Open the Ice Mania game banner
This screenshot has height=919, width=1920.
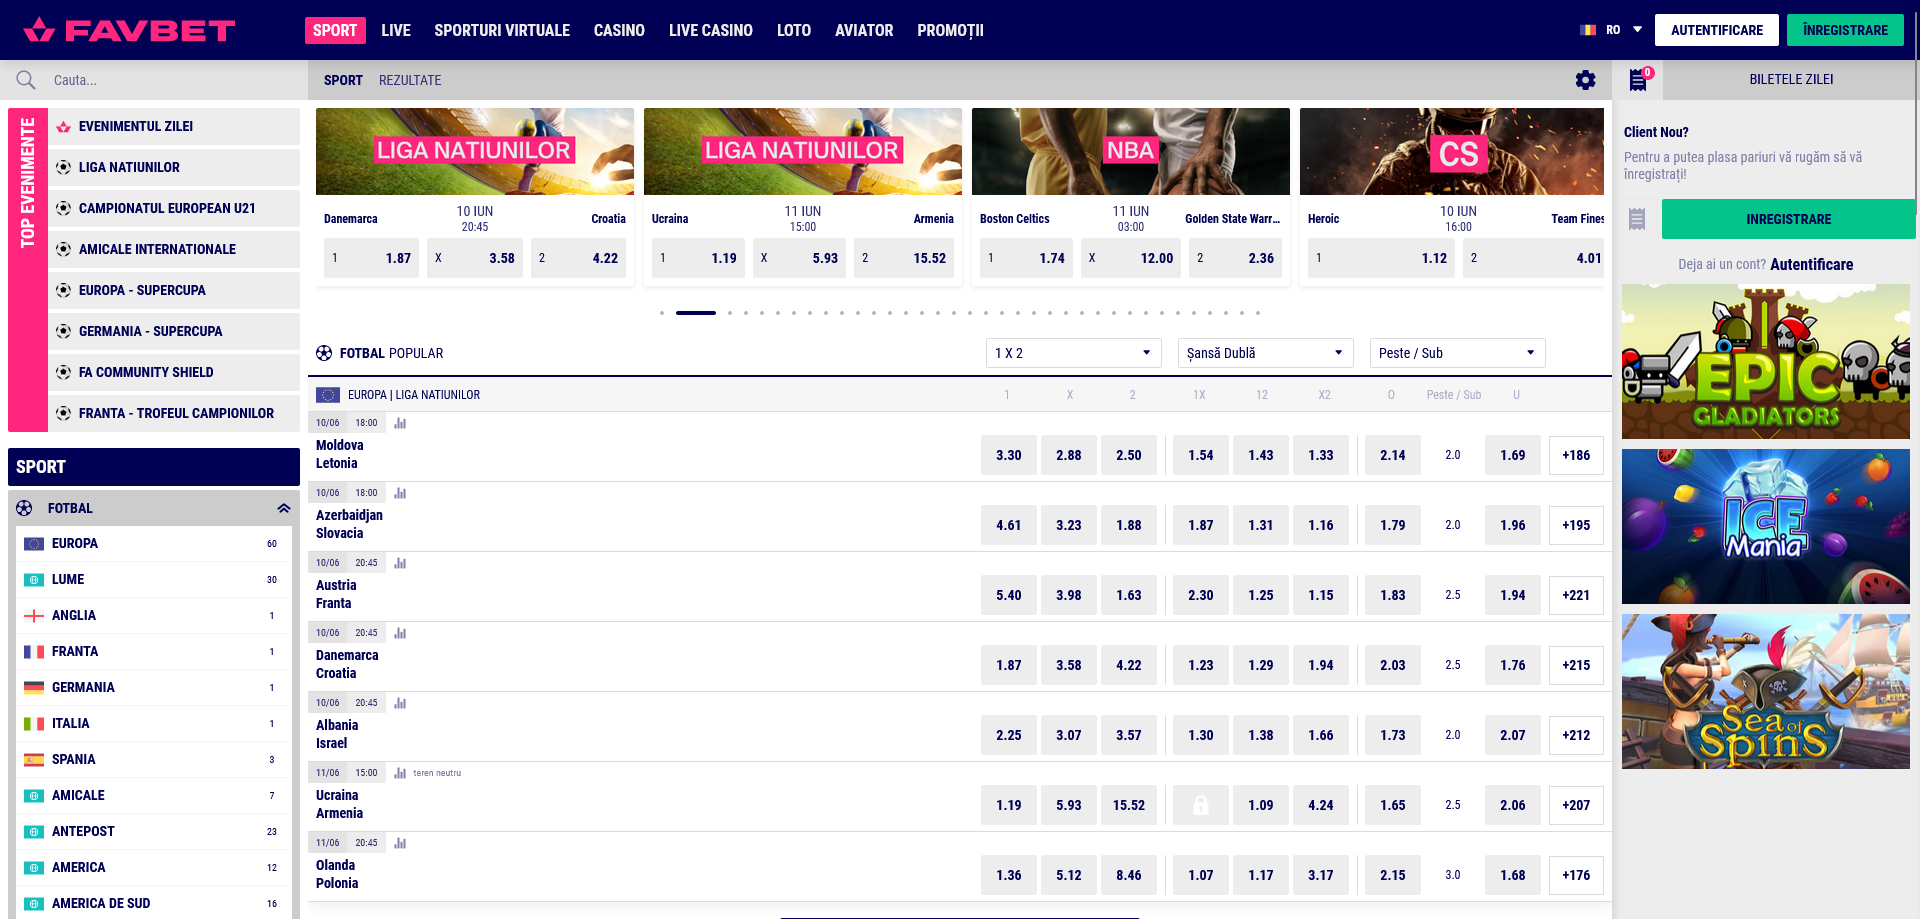point(1766,526)
